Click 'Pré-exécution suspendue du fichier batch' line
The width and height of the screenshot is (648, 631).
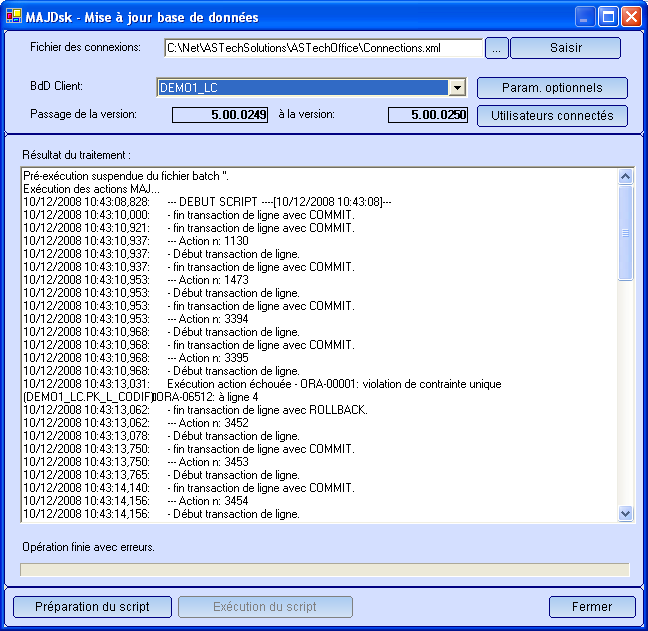tap(126, 176)
